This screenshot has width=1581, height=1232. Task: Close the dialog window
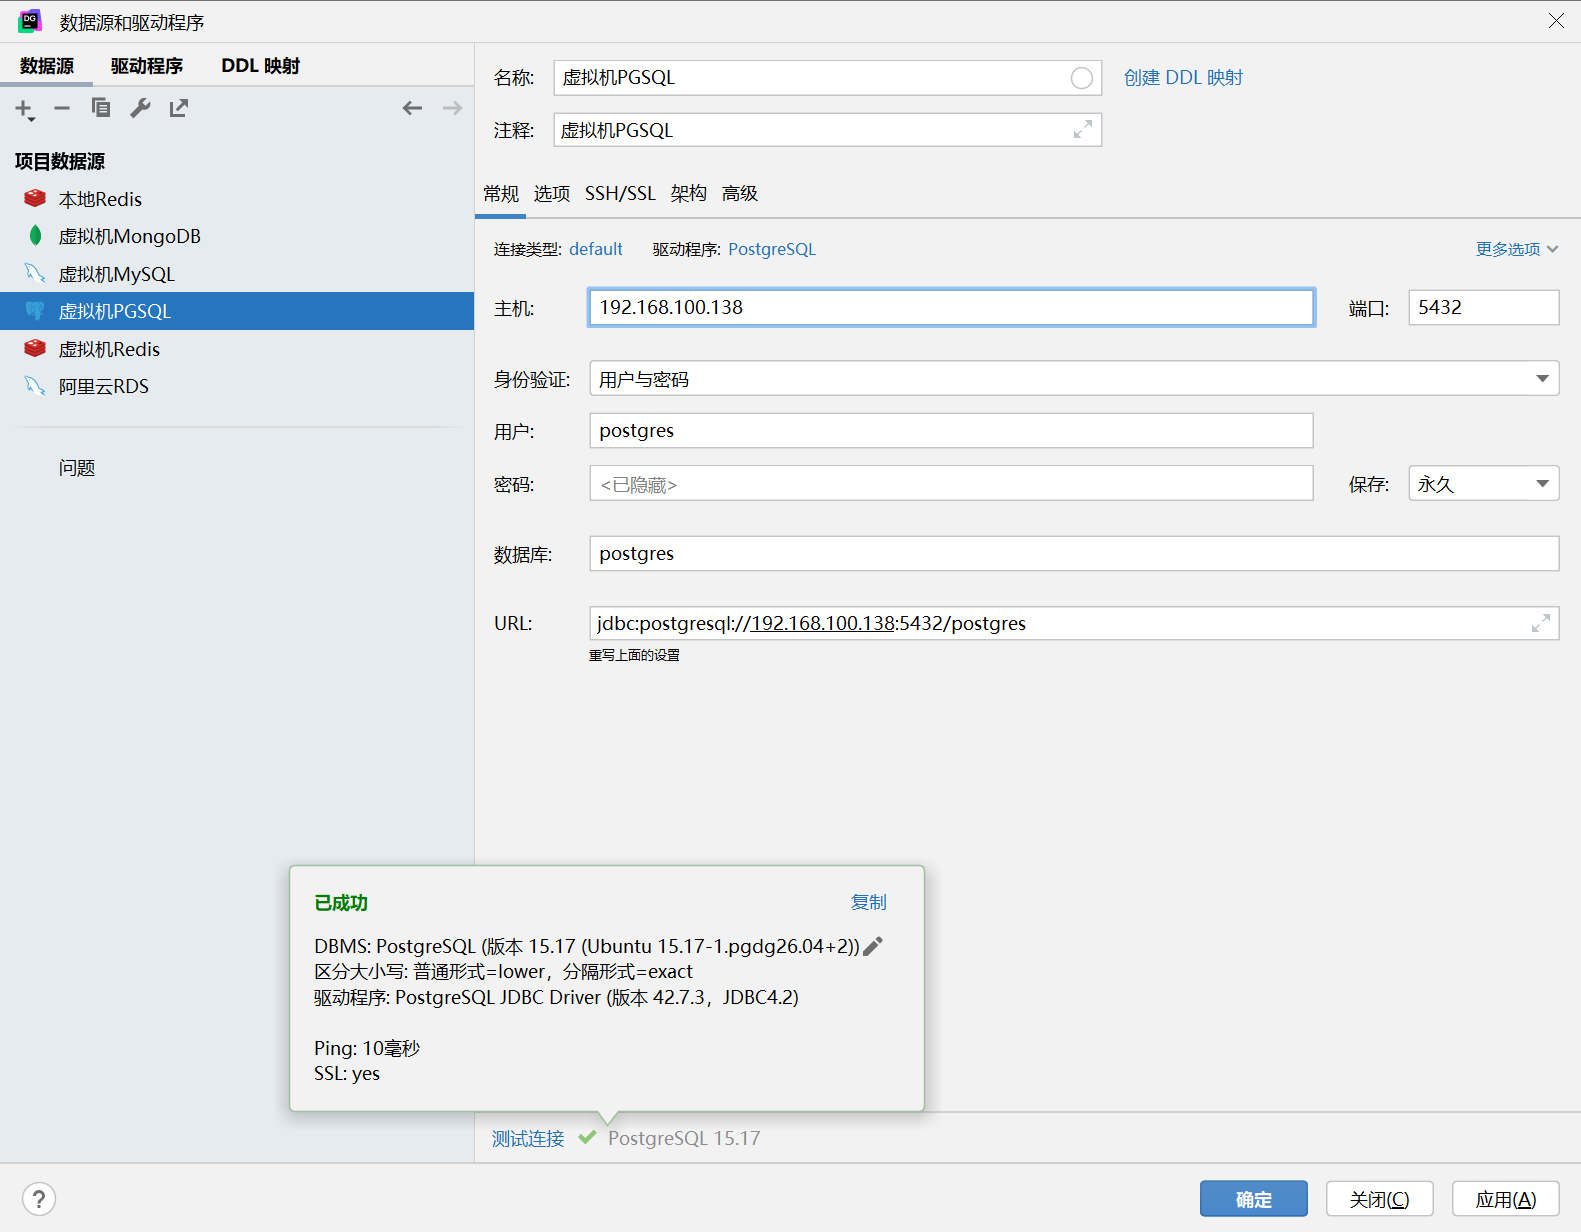tap(1557, 21)
